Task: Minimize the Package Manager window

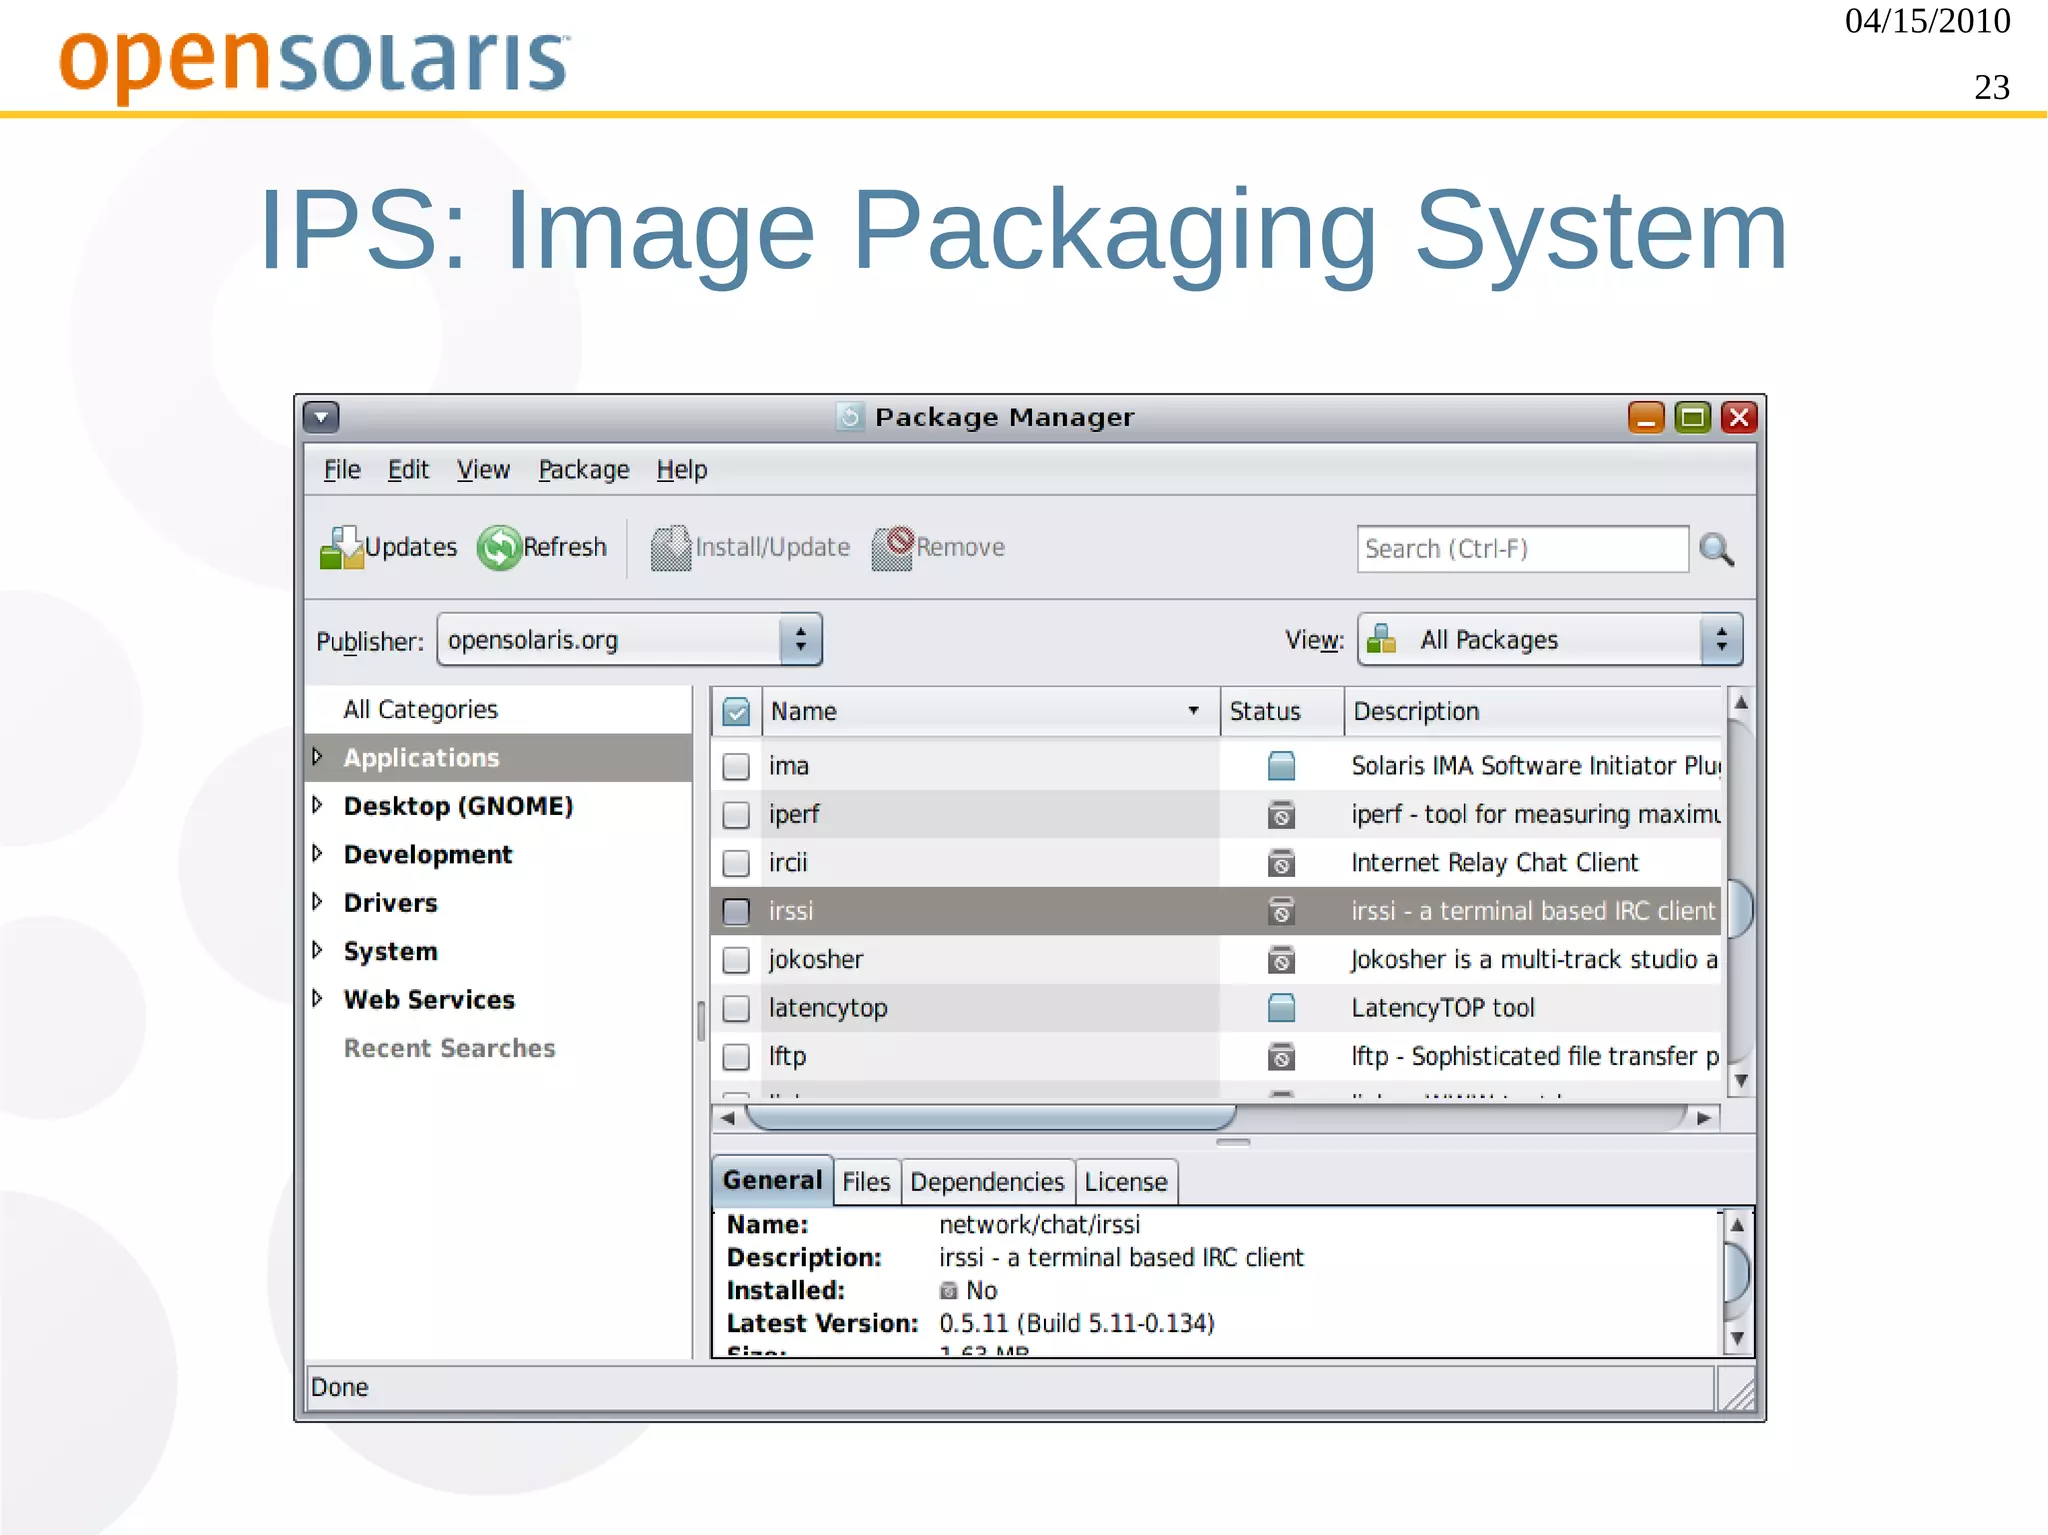Action: click(1646, 417)
